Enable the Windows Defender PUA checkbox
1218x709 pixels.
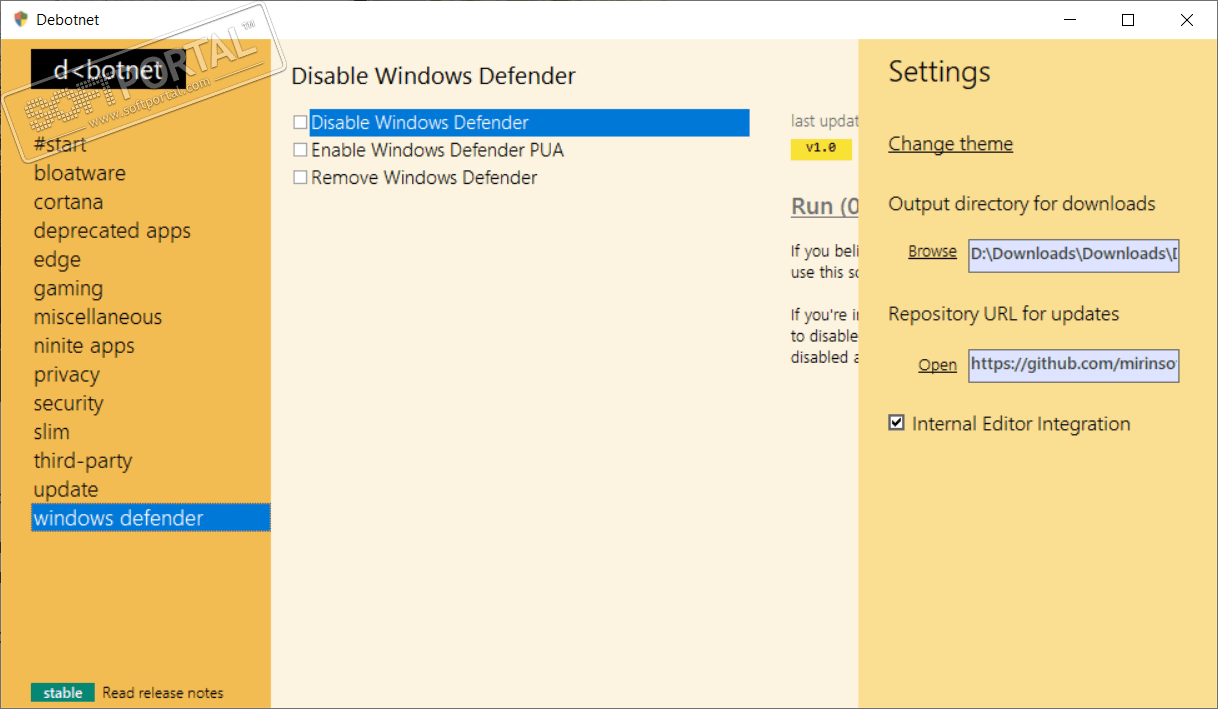click(x=300, y=150)
